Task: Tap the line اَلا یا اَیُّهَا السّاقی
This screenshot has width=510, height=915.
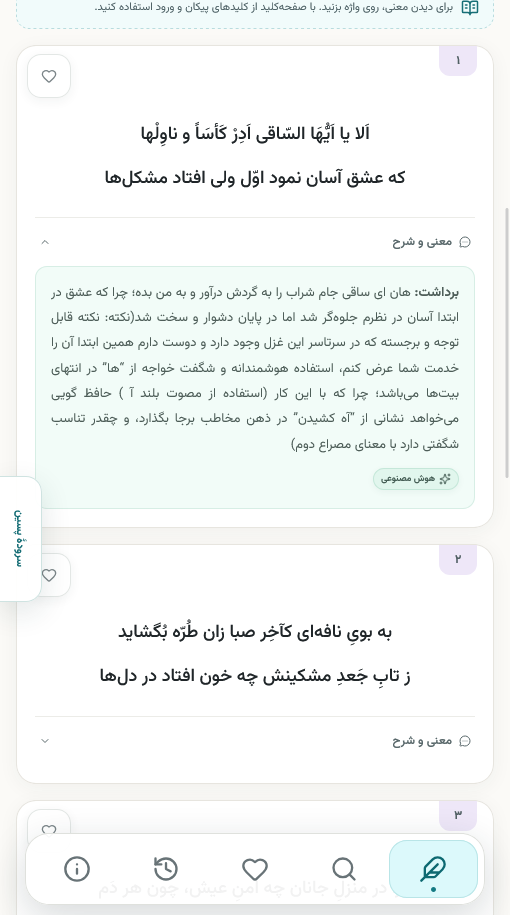Action: click(x=255, y=134)
